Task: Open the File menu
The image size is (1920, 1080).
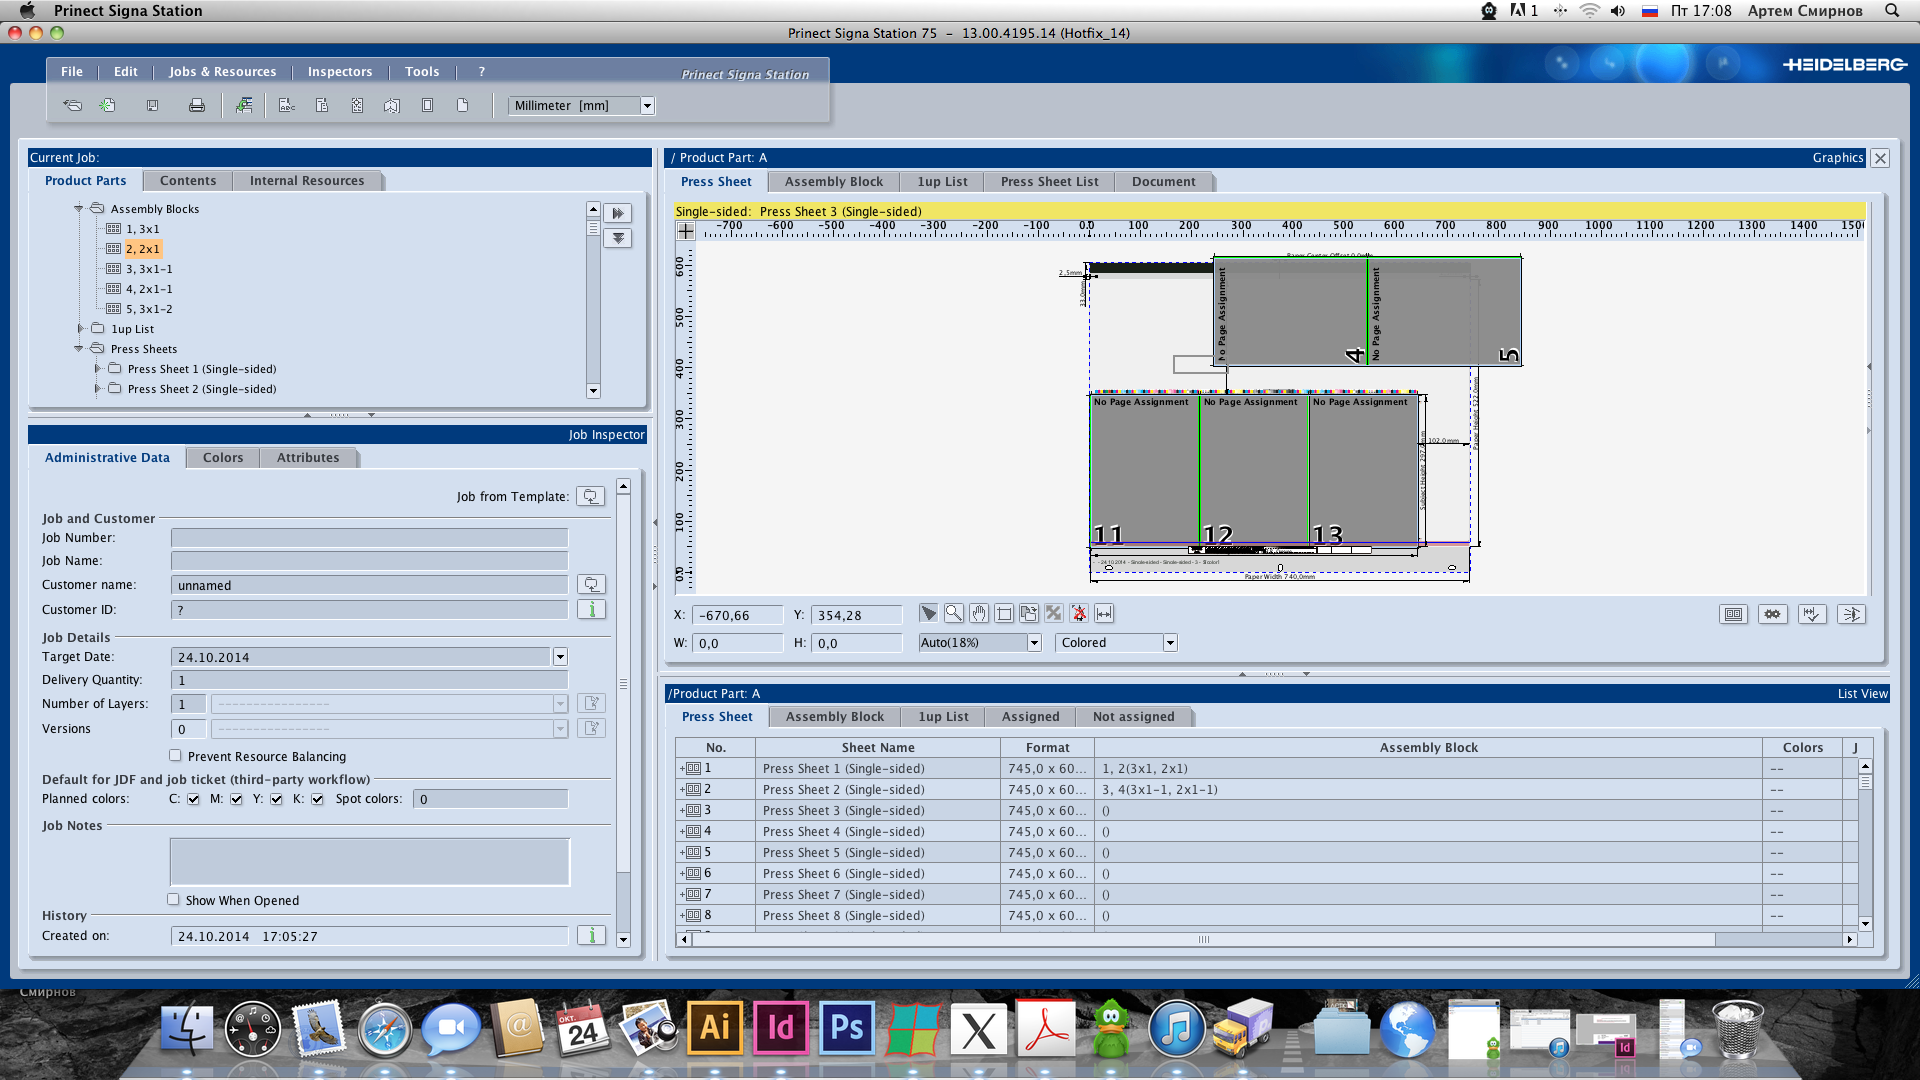Action: tap(72, 71)
